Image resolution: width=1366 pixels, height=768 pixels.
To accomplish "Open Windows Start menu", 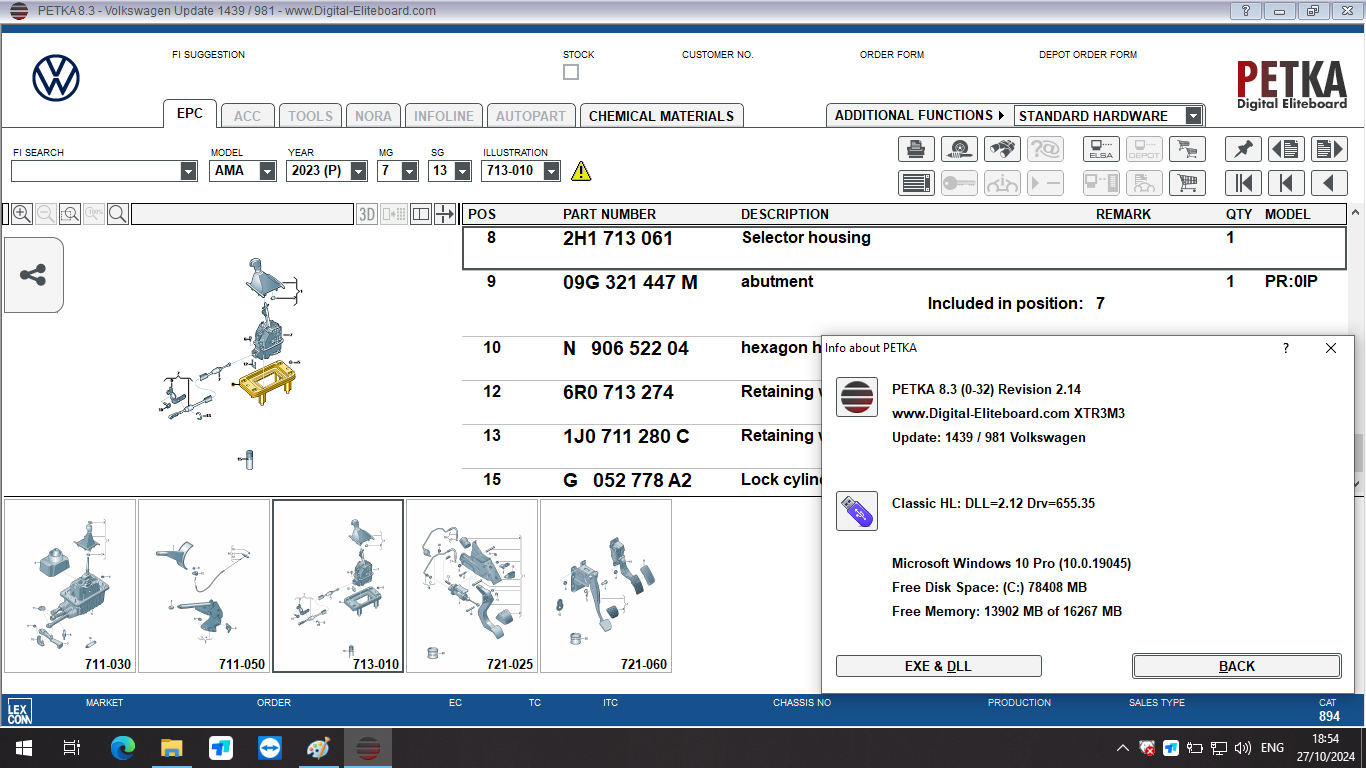I will point(24,748).
